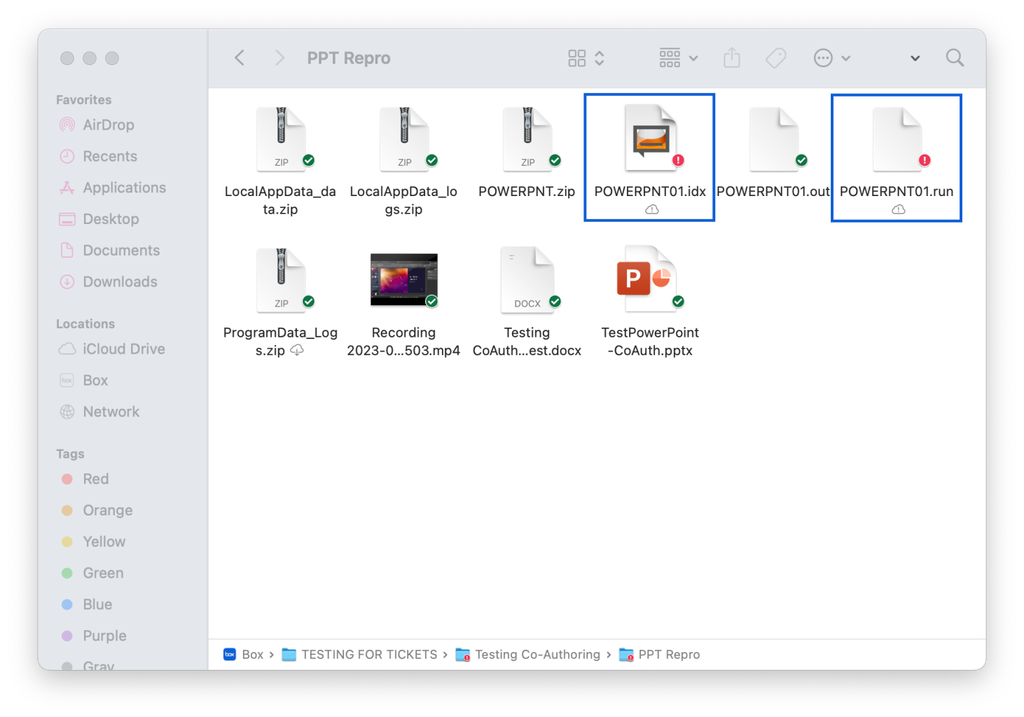The width and height of the screenshot is (1024, 717).
Task: Toggle icon view switcher in toolbar
Action: click(x=586, y=58)
